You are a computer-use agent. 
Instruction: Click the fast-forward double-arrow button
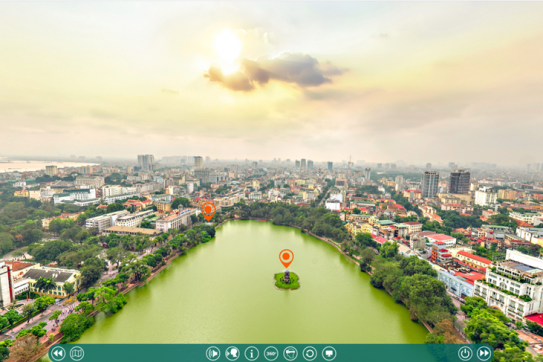tap(484, 354)
